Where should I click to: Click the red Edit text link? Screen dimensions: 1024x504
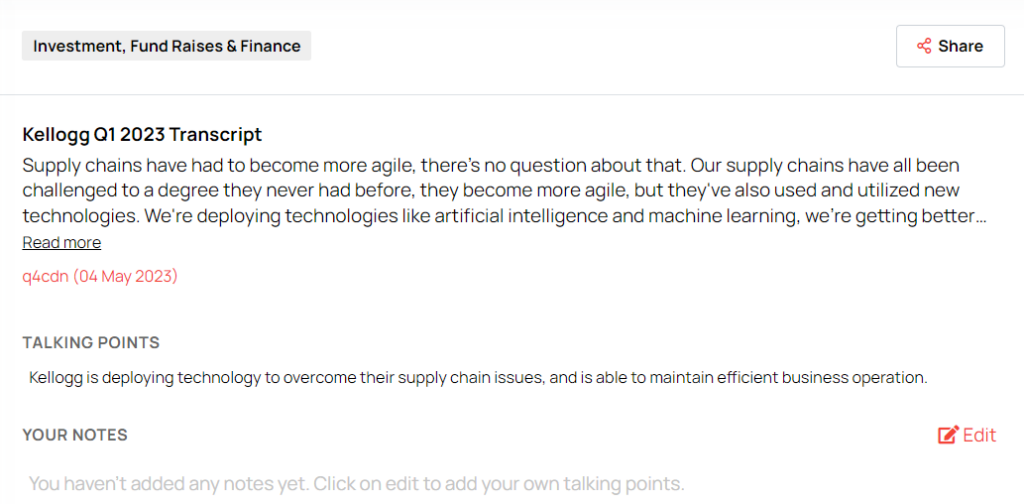tap(980, 435)
